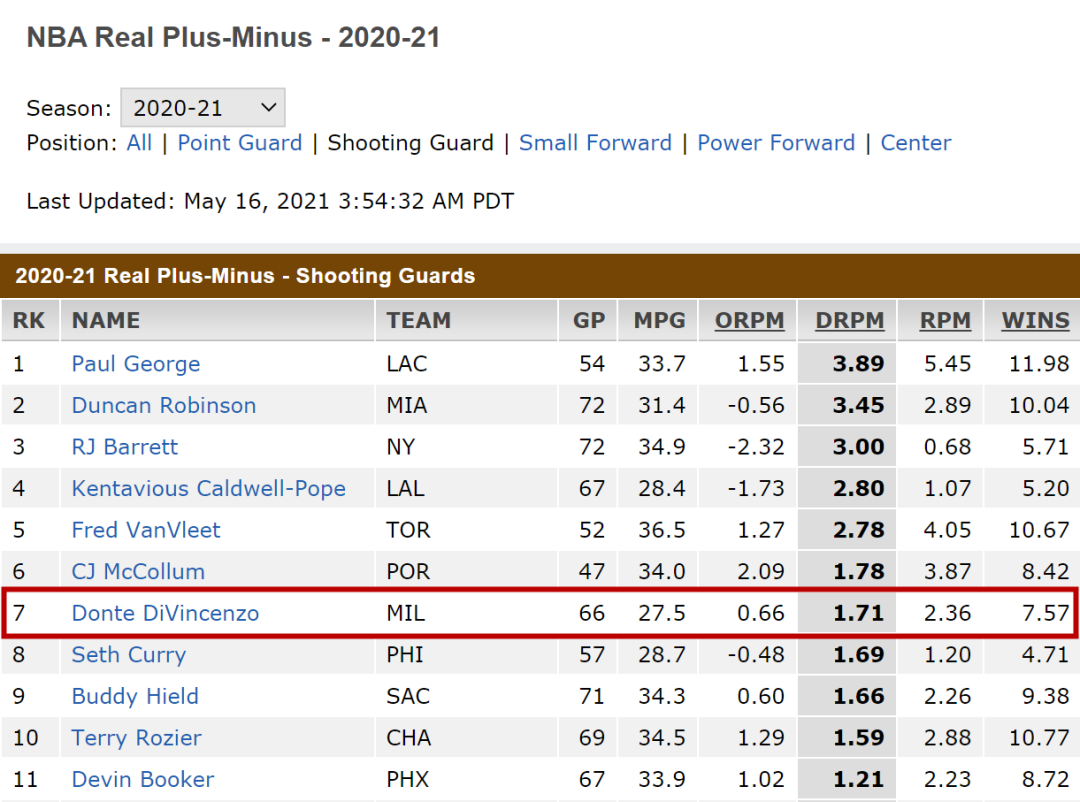Open Devin Booker player page
Screen dimensions: 1080x802
tap(143, 779)
